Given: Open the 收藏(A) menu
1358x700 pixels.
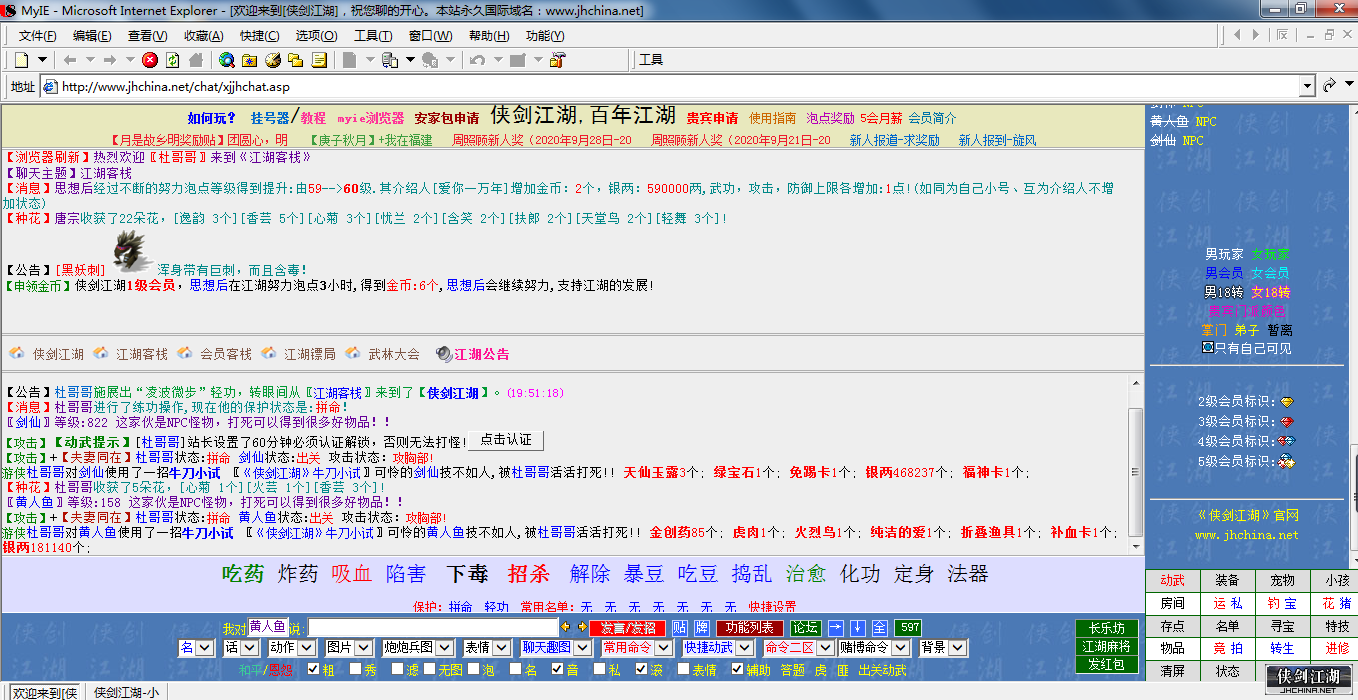Looking at the screenshot, I should (203, 36).
